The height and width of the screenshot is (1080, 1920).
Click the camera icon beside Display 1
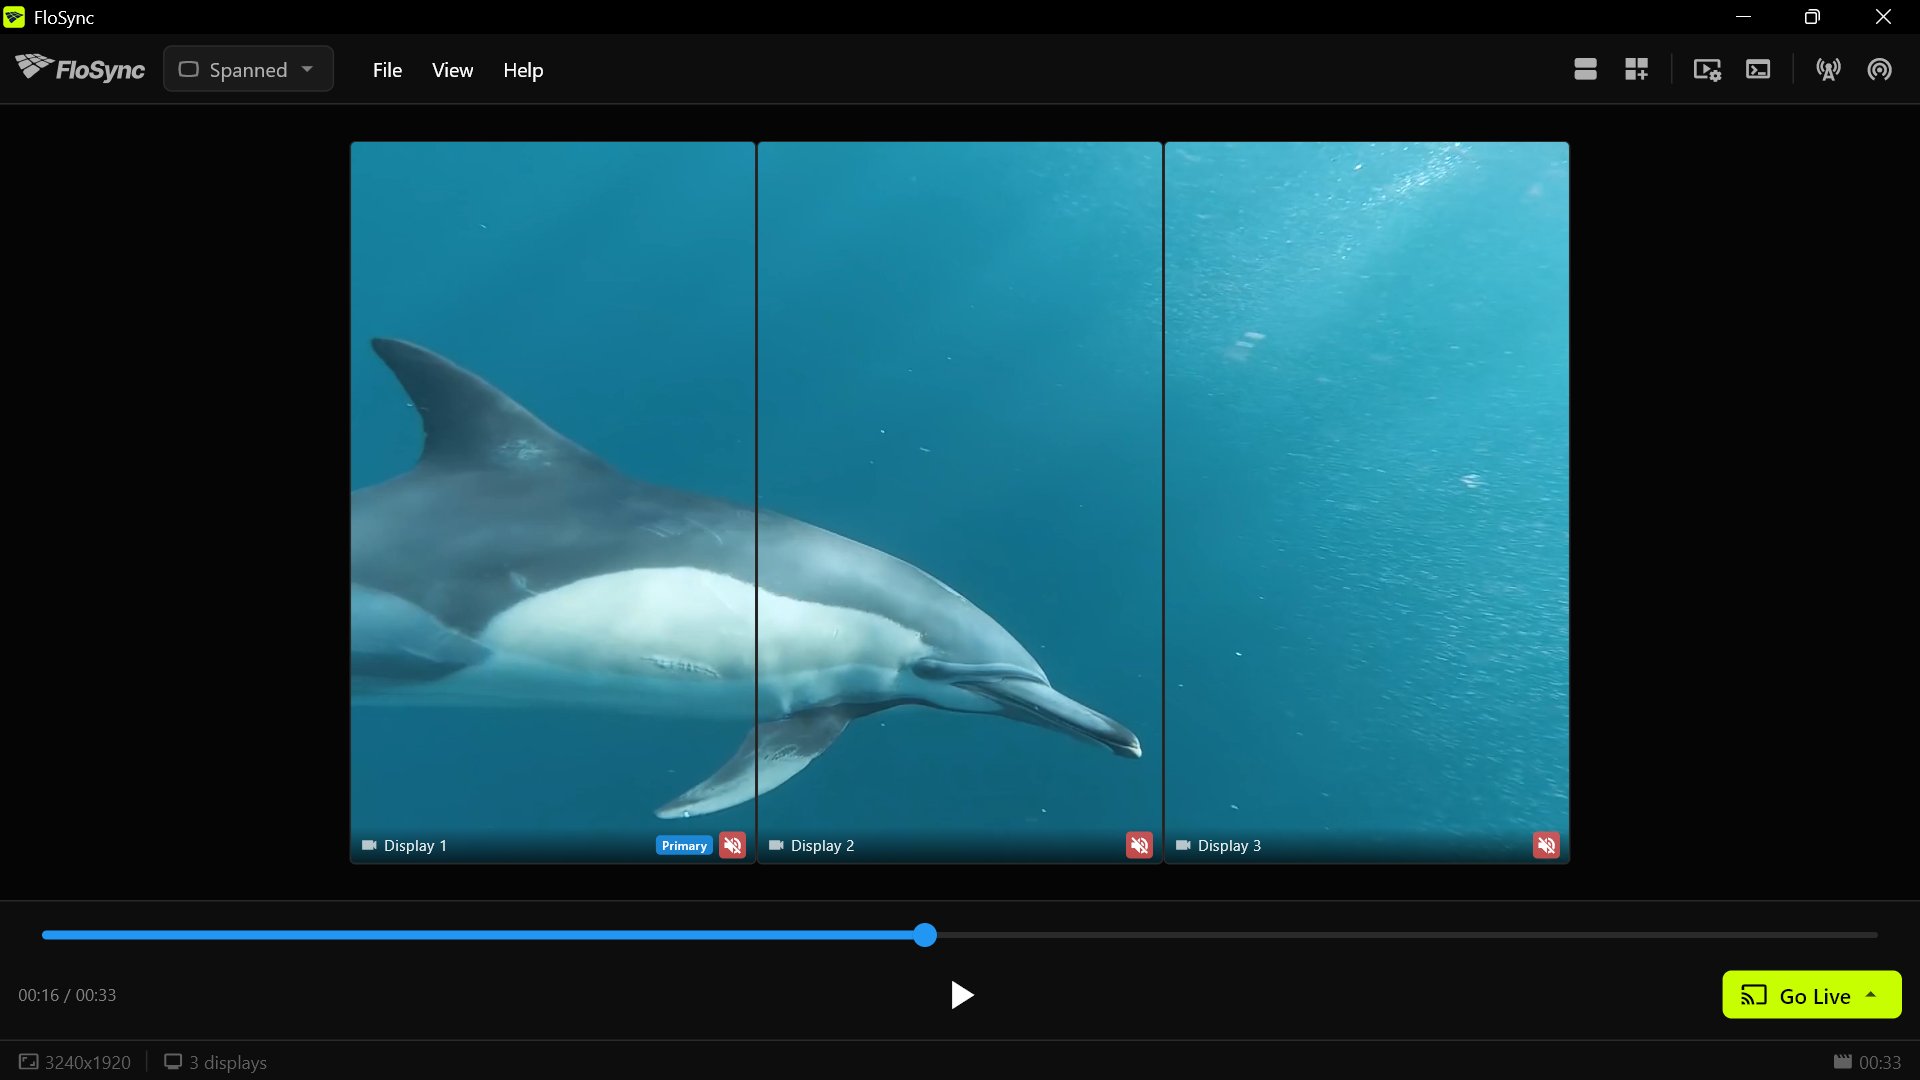coord(369,845)
